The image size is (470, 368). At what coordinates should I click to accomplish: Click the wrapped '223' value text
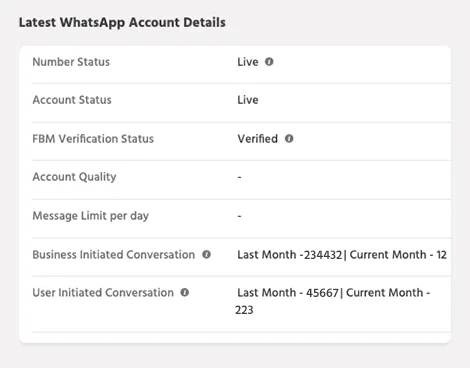(x=244, y=310)
